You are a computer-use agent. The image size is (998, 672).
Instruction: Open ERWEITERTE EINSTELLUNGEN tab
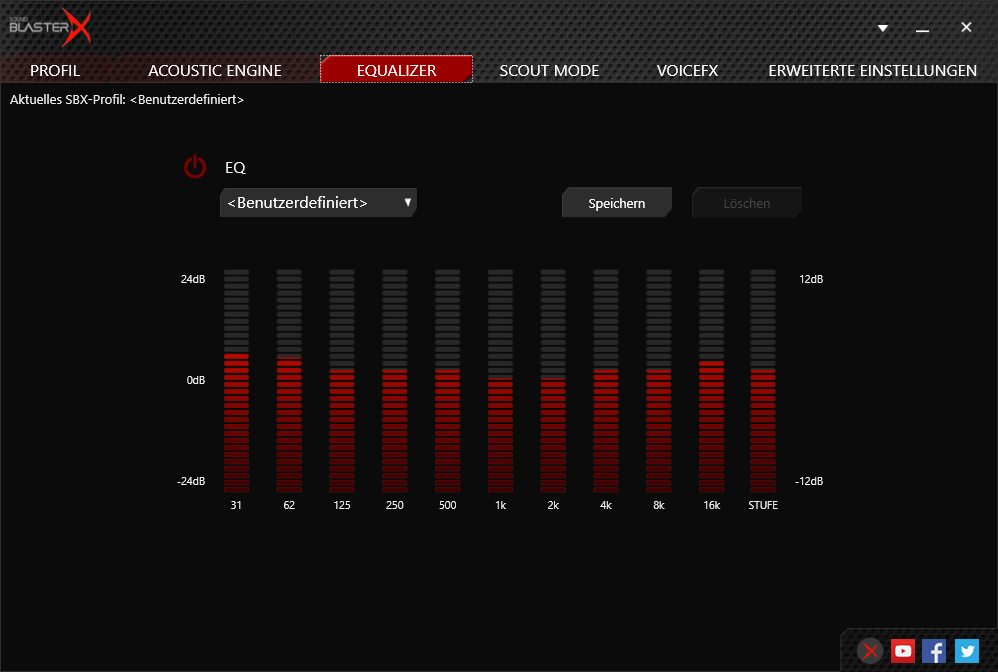click(x=872, y=71)
